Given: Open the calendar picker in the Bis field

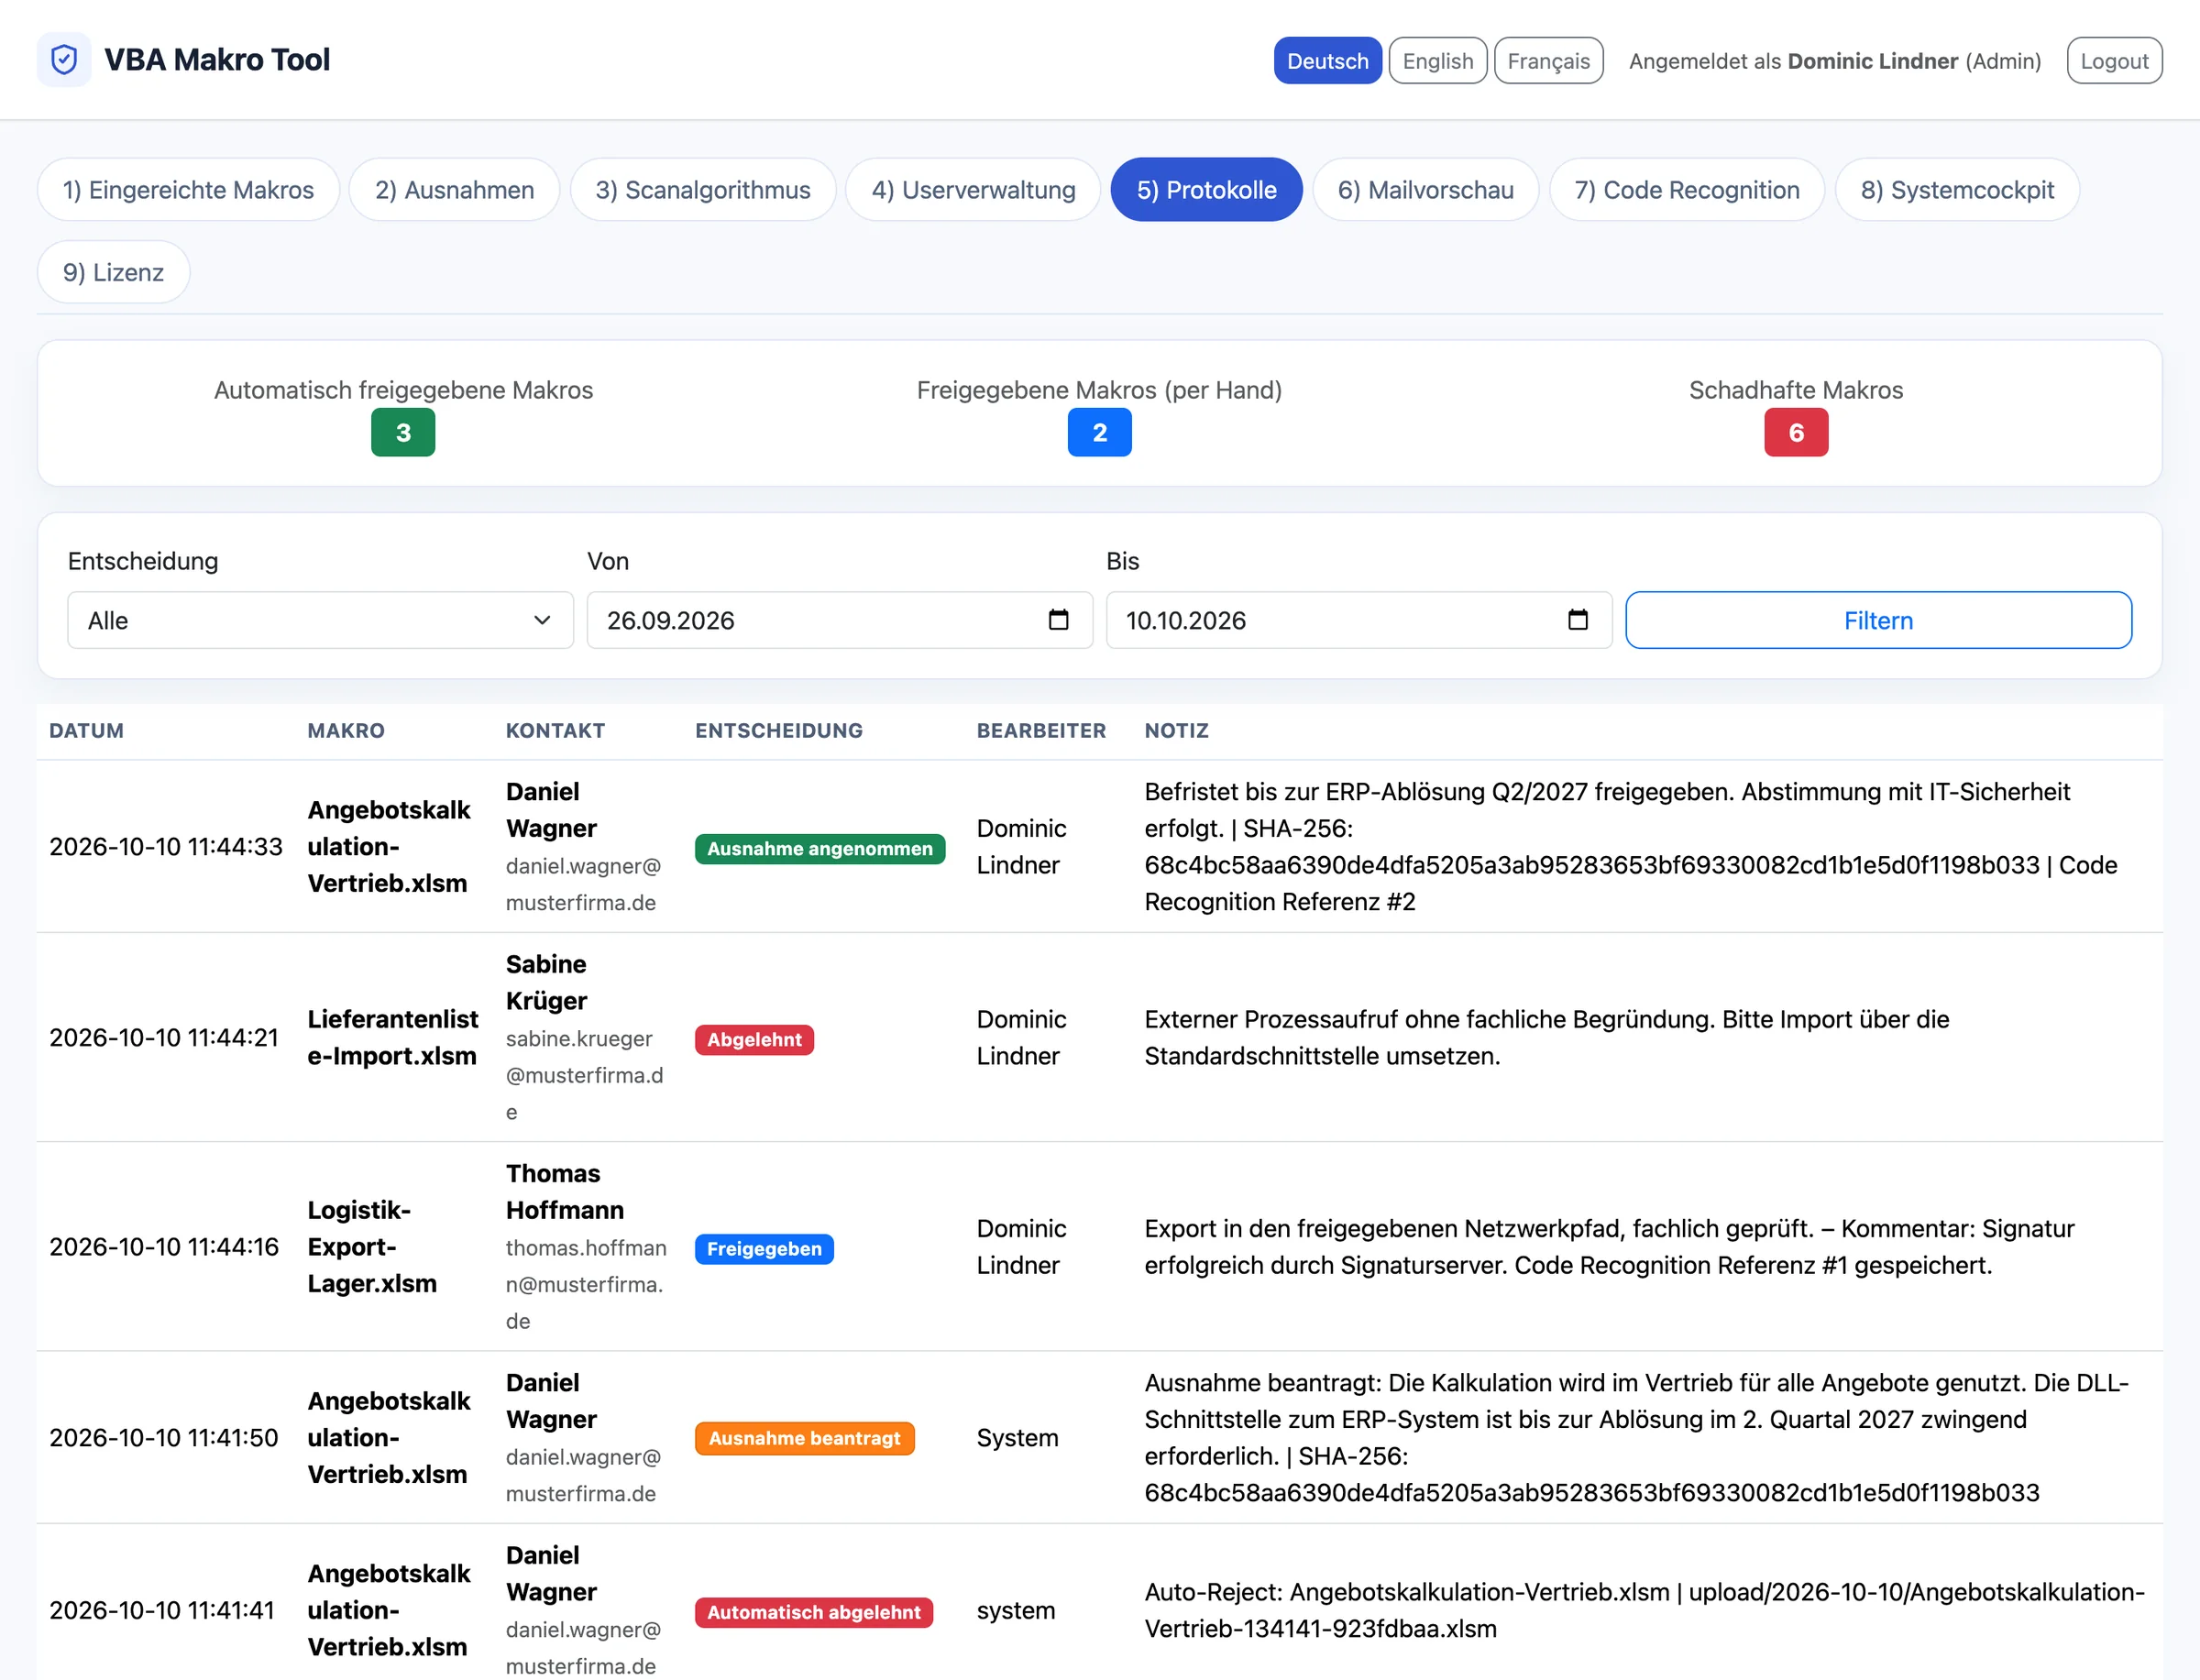Looking at the screenshot, I should click(1578, 620).
